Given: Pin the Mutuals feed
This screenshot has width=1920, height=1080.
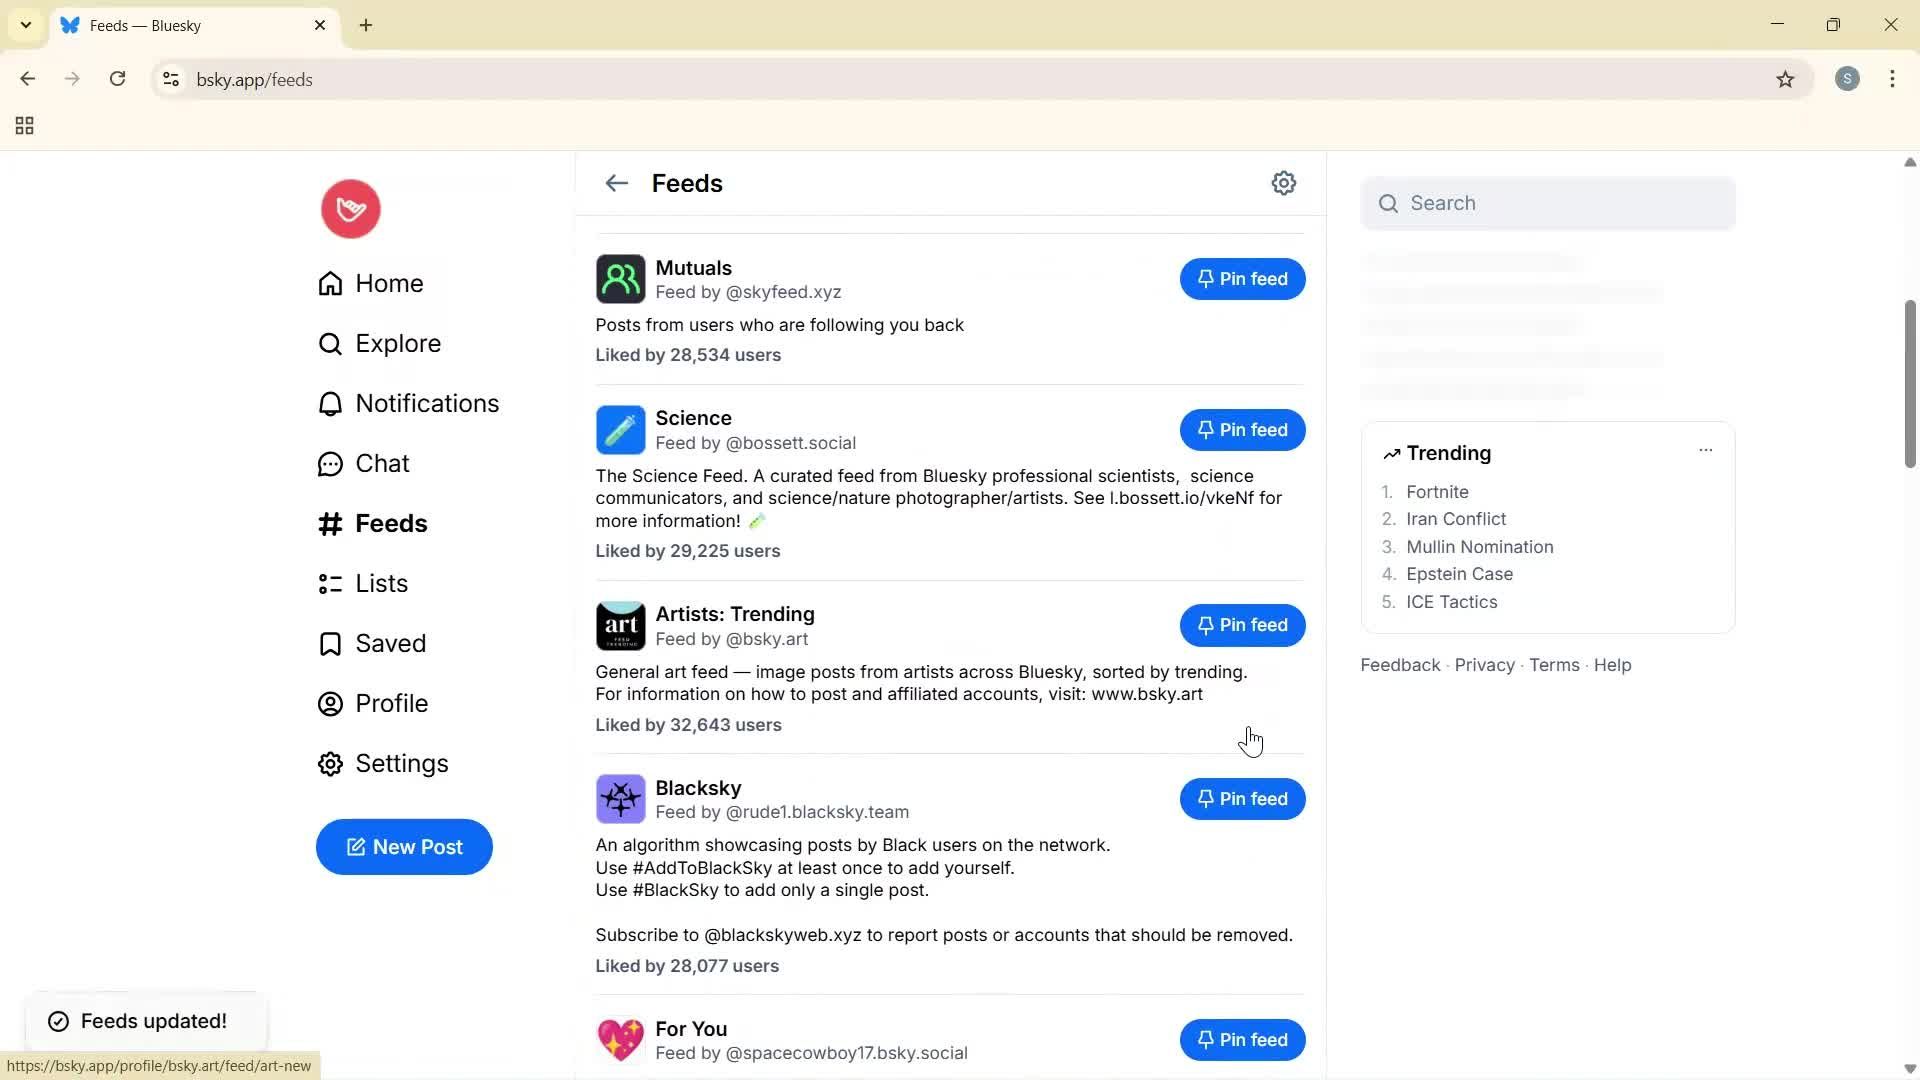Looking at the screenshot, I should pos(1242,279).
